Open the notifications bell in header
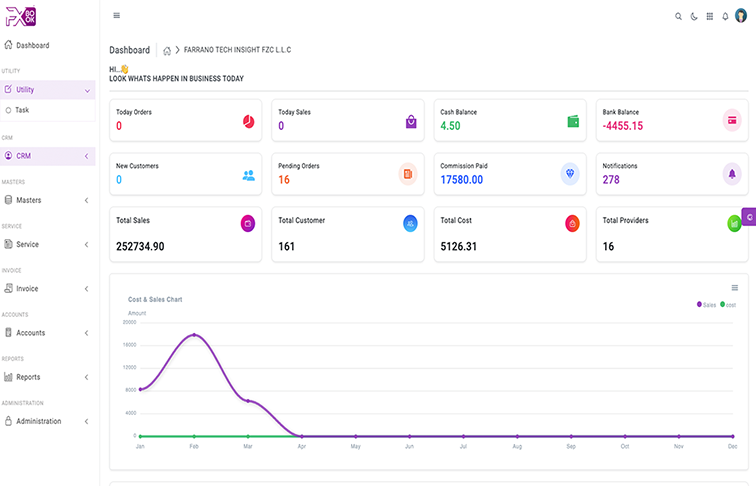The width and height of the screenshot is (756, 486). [x=725, y=17]
